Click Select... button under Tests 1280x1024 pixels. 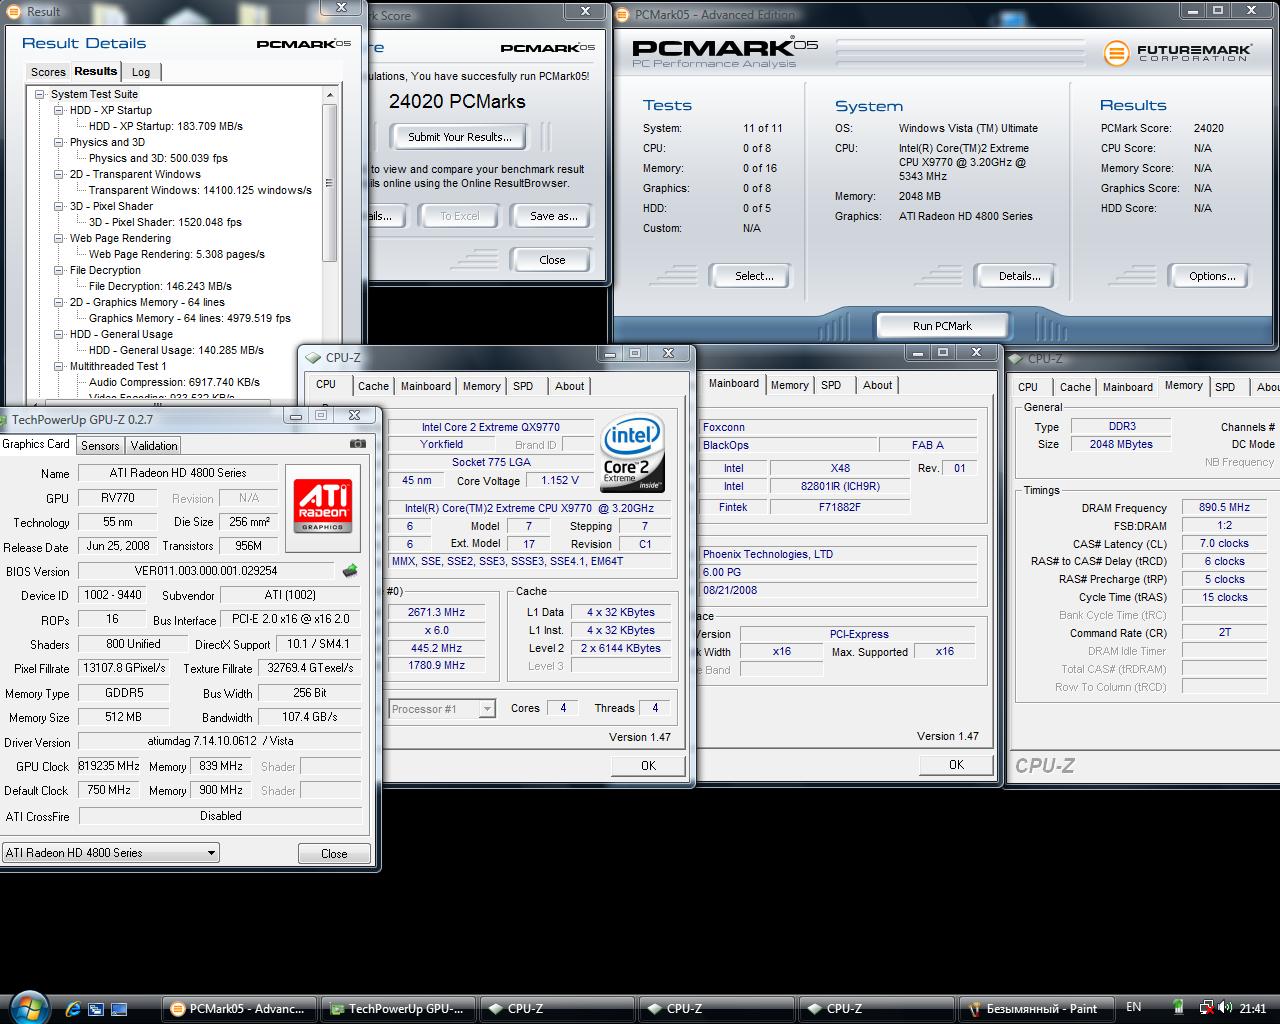tap(753, 276)
